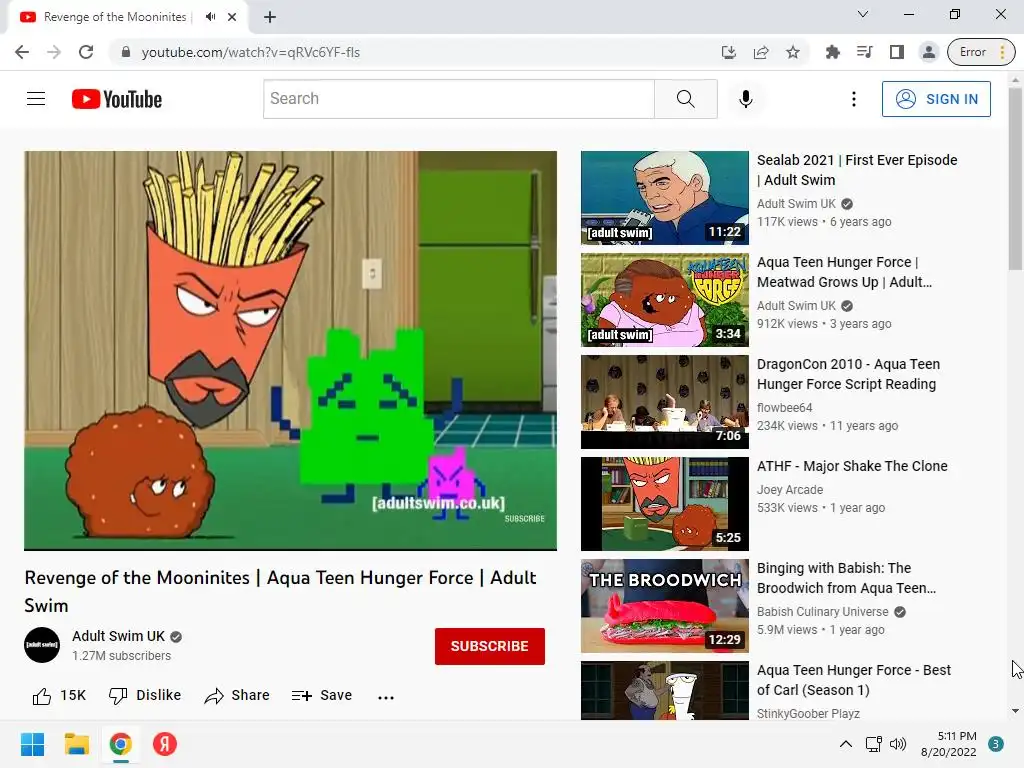Open Meatwad Grows Up video title
The height and width of the screenshot is (768, 1024).
click(x=844, y=272)
